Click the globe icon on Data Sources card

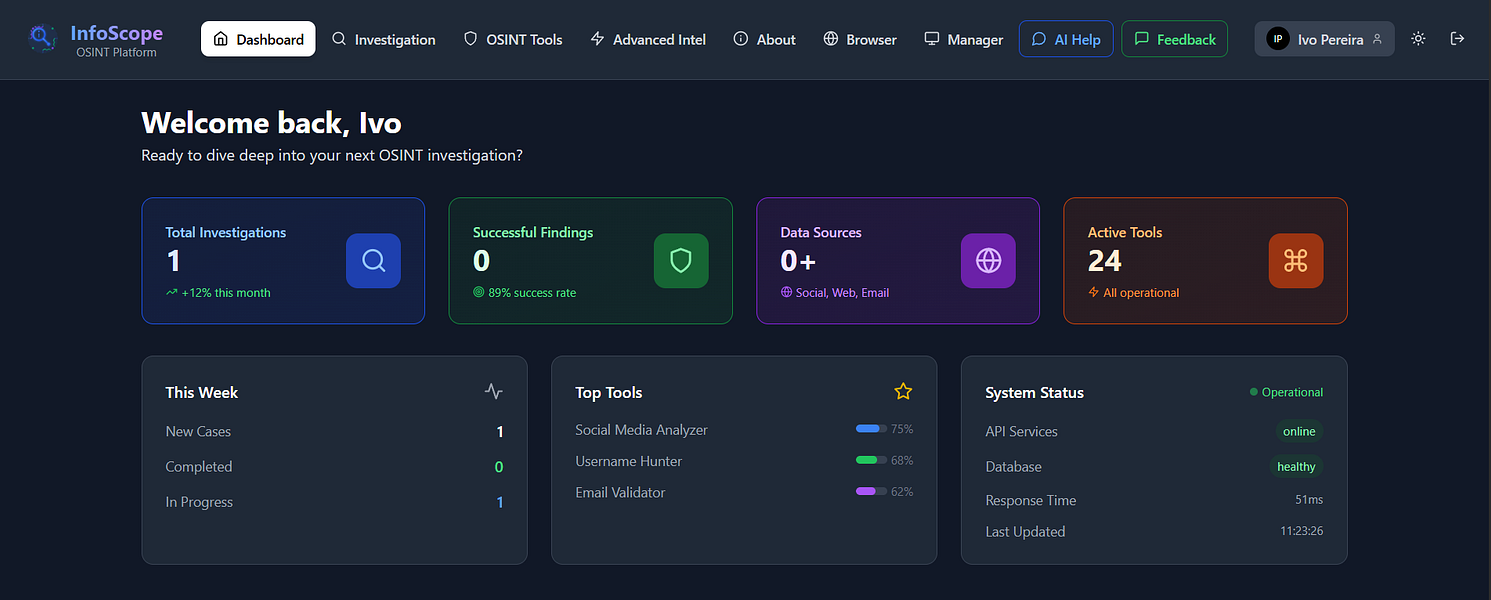[x=988, y=260]
